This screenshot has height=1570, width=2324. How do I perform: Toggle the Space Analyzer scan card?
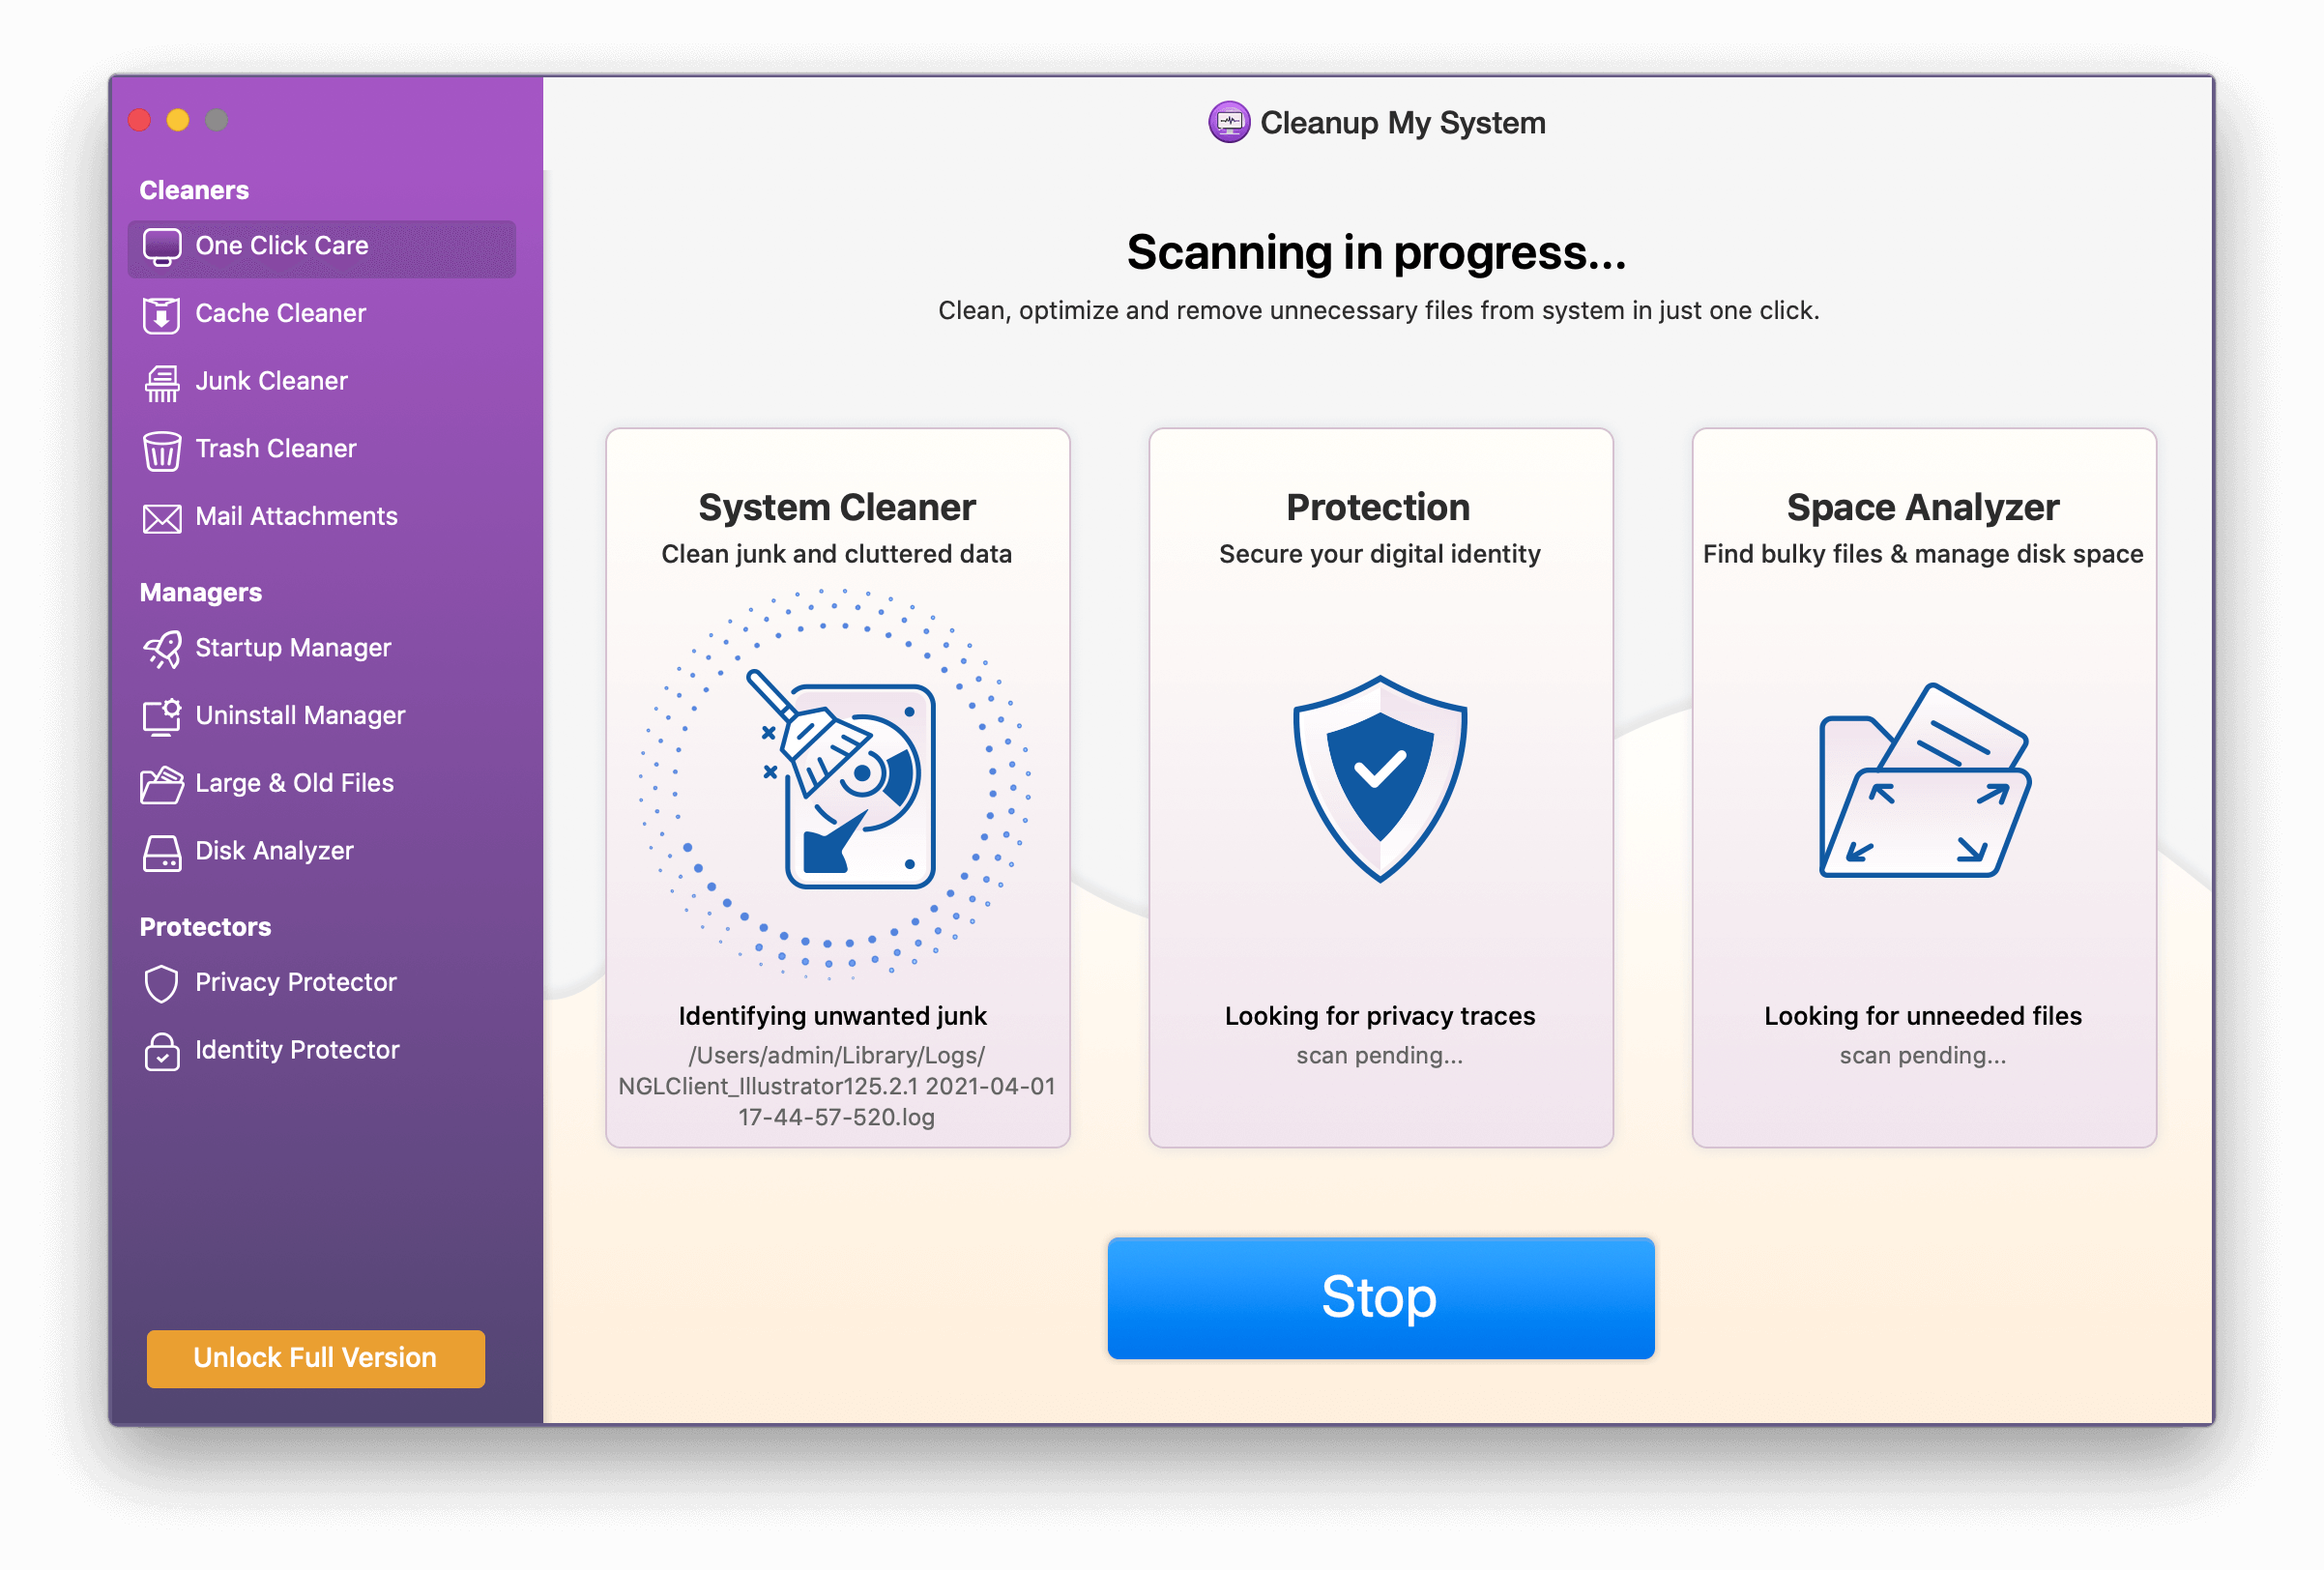(1923, 789)
